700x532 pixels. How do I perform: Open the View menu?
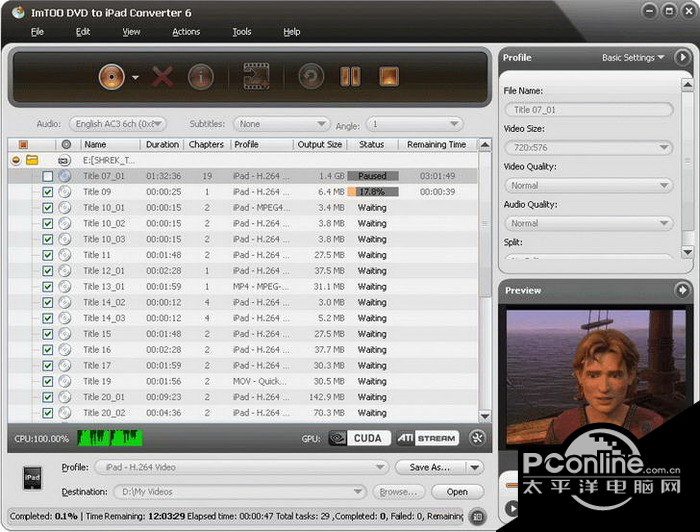[131, 32]
